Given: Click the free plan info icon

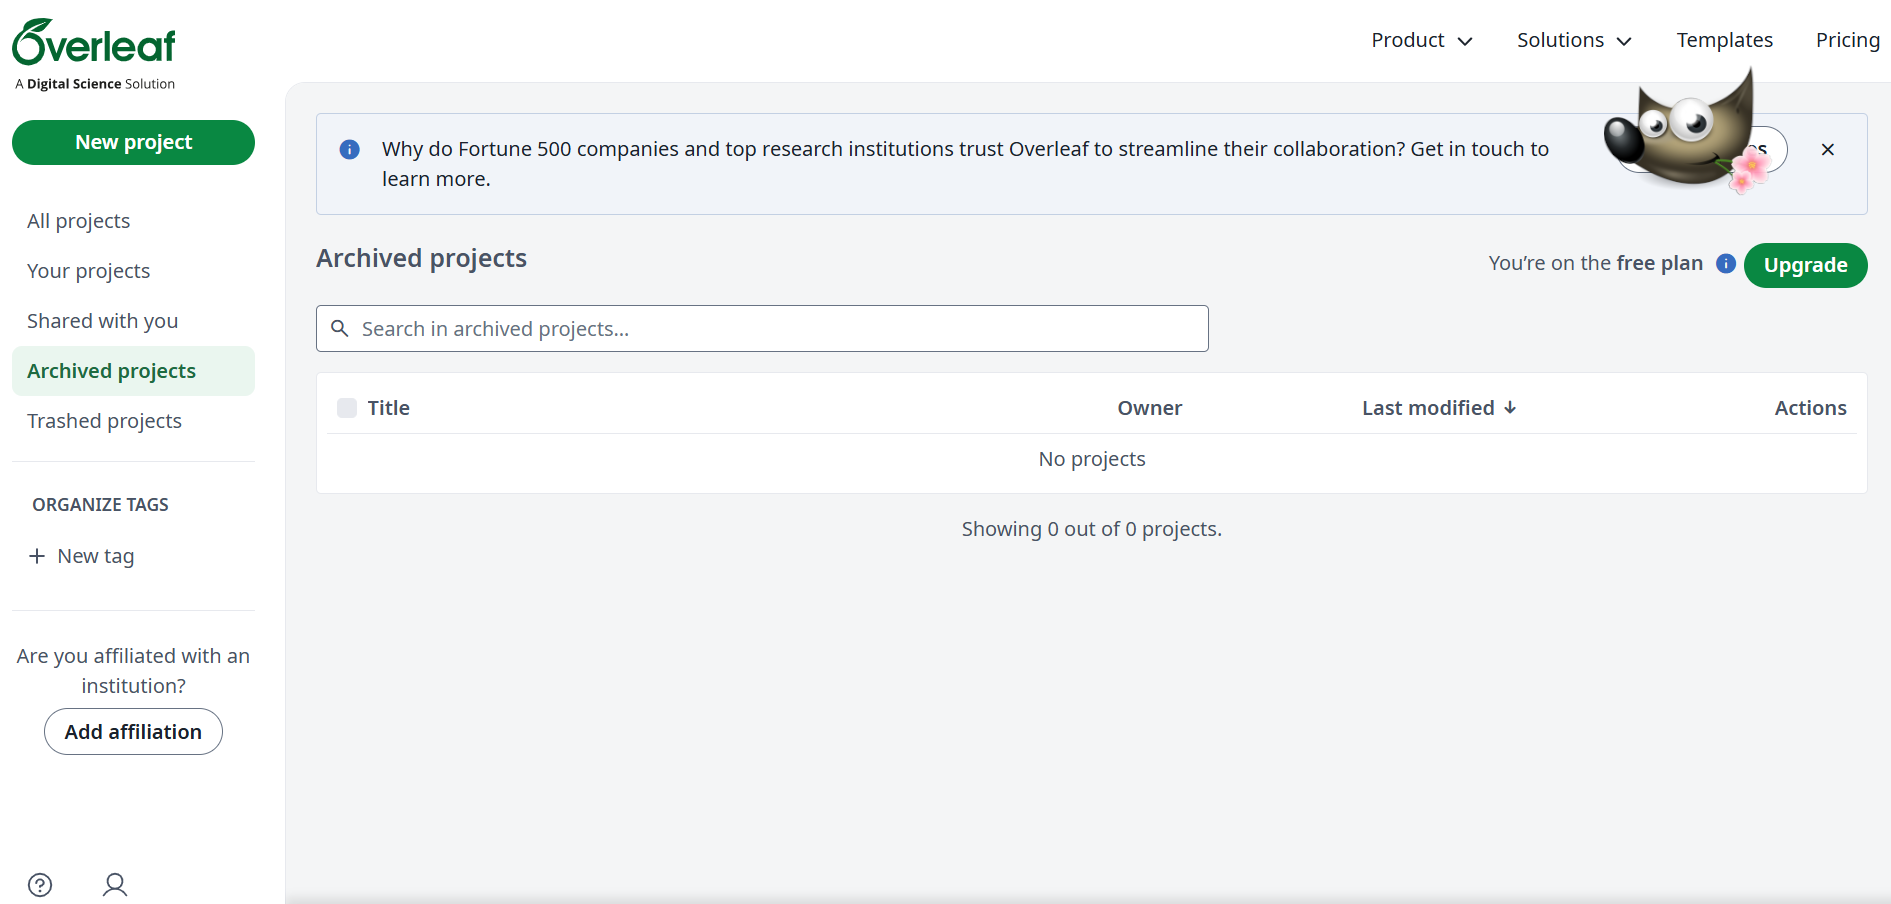Looking at the screenshot, I should click(1726, 263).
